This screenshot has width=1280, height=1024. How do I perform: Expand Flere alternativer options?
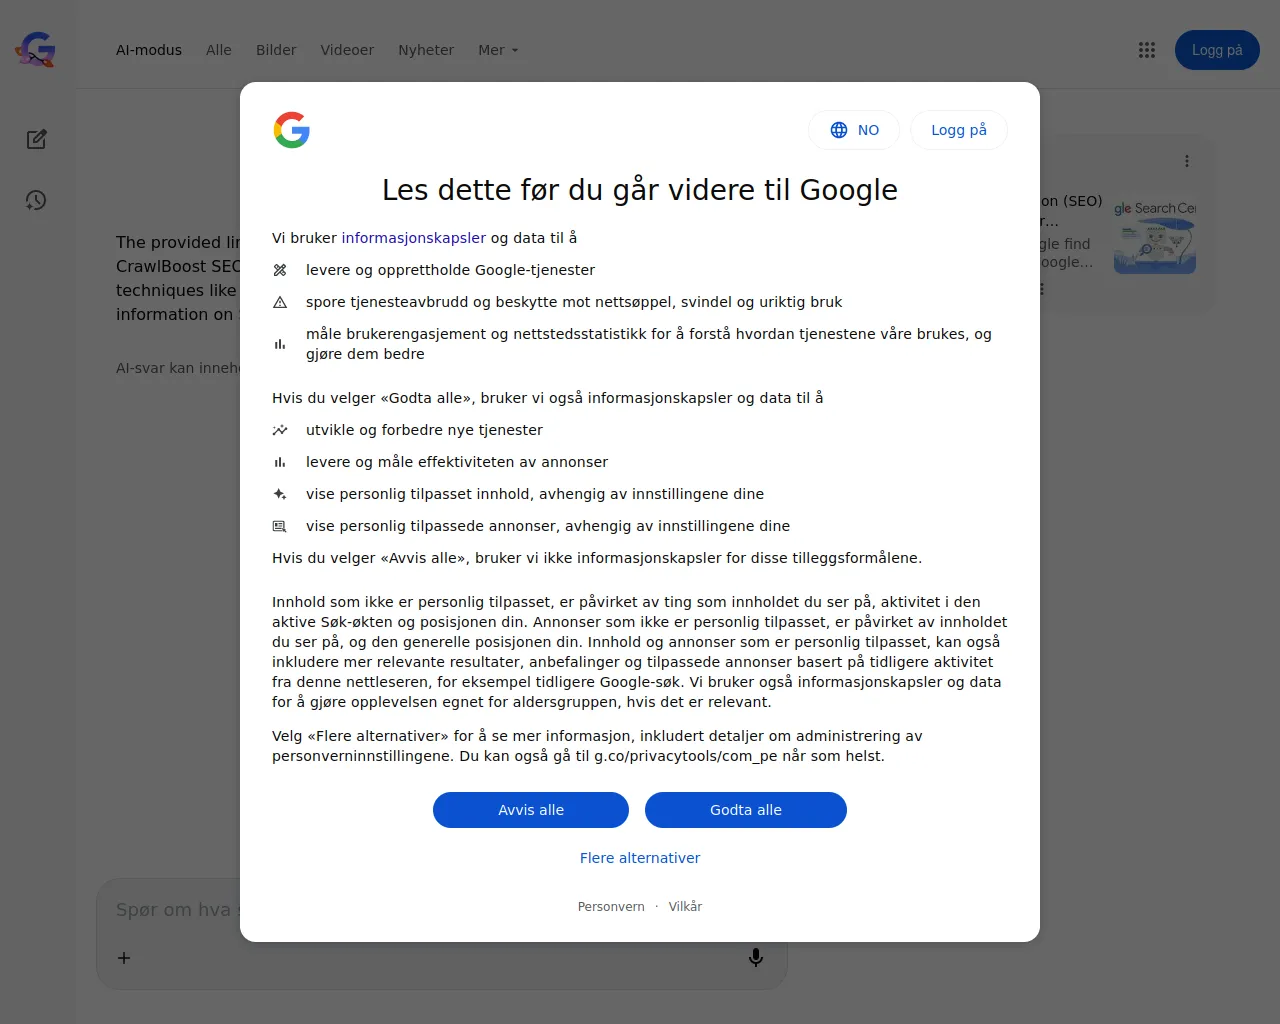tap(640, 858)
